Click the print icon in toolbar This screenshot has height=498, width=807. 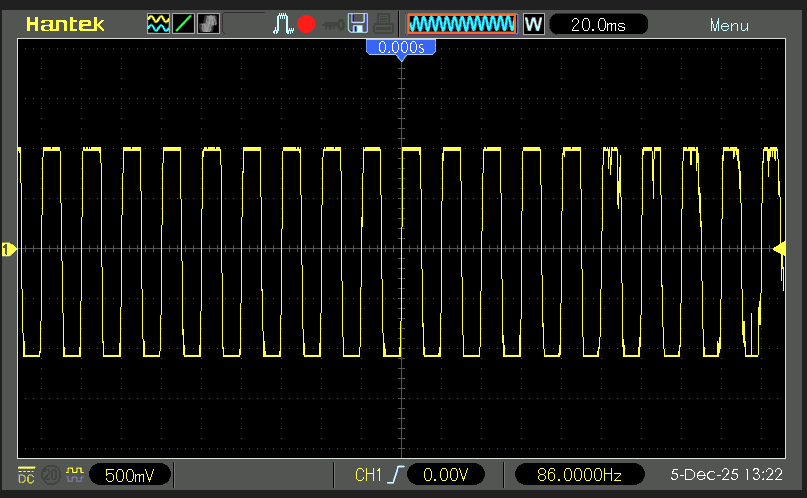(x=383, y=24)
